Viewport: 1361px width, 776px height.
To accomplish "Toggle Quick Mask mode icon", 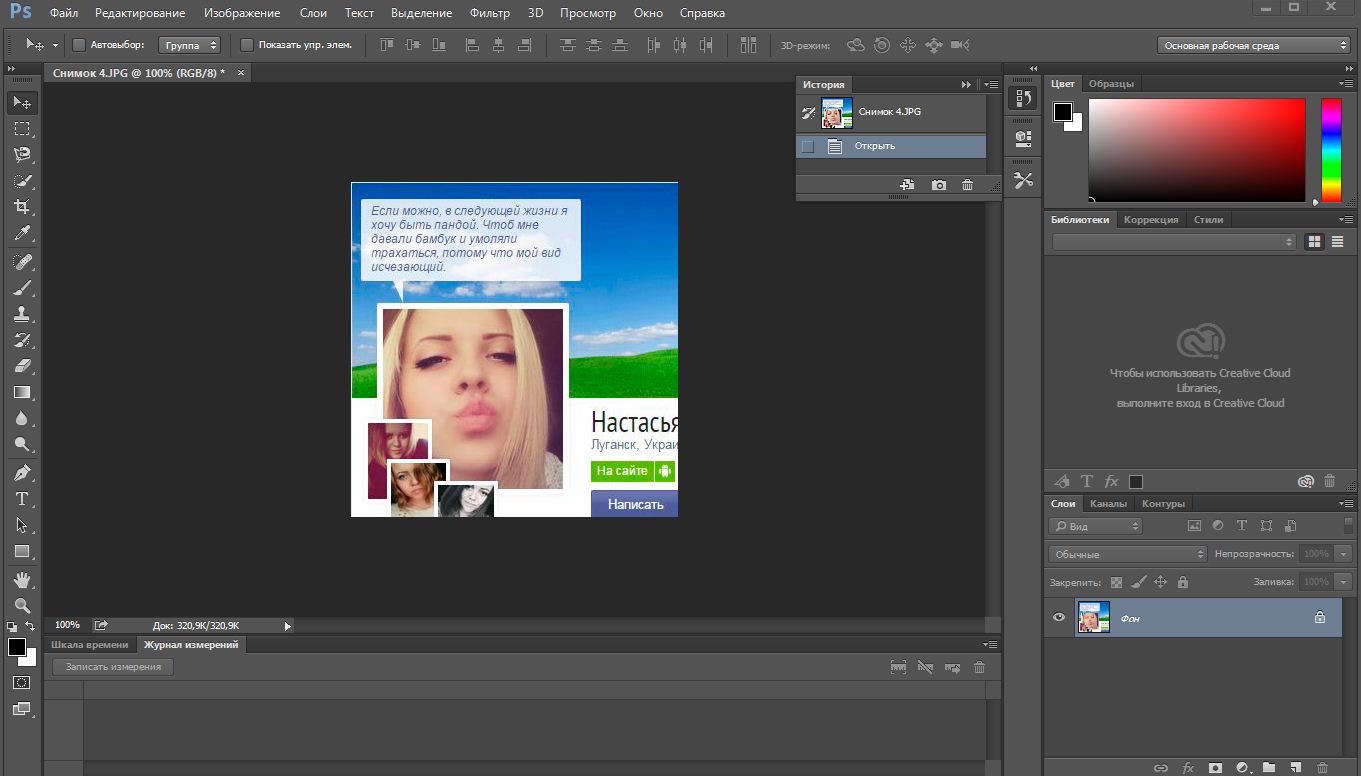I will click(x=22, y=683).
